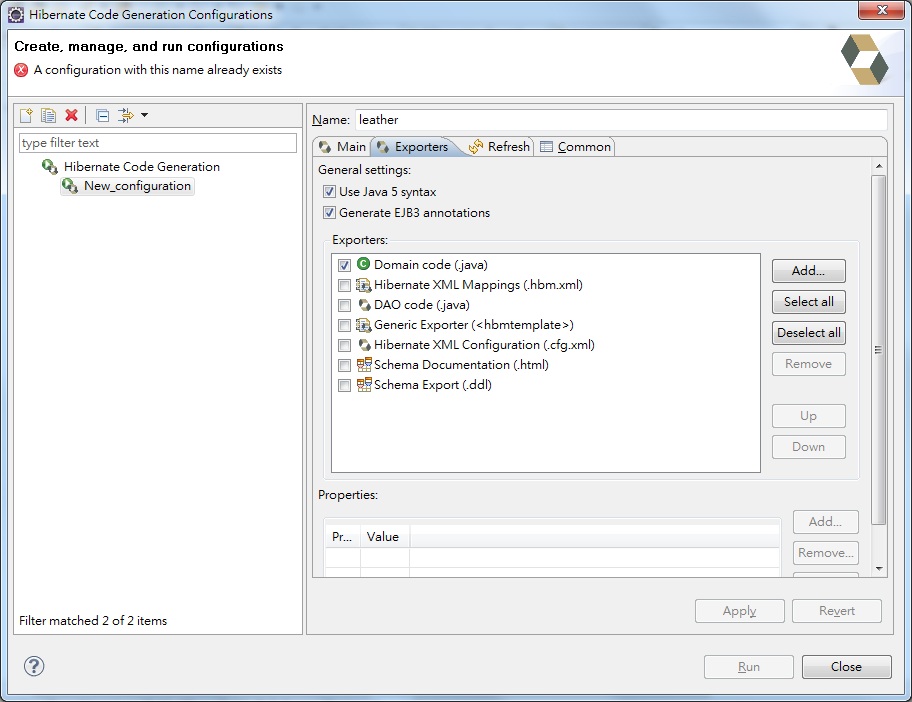Switch to the Main tab

coord(343,147)
